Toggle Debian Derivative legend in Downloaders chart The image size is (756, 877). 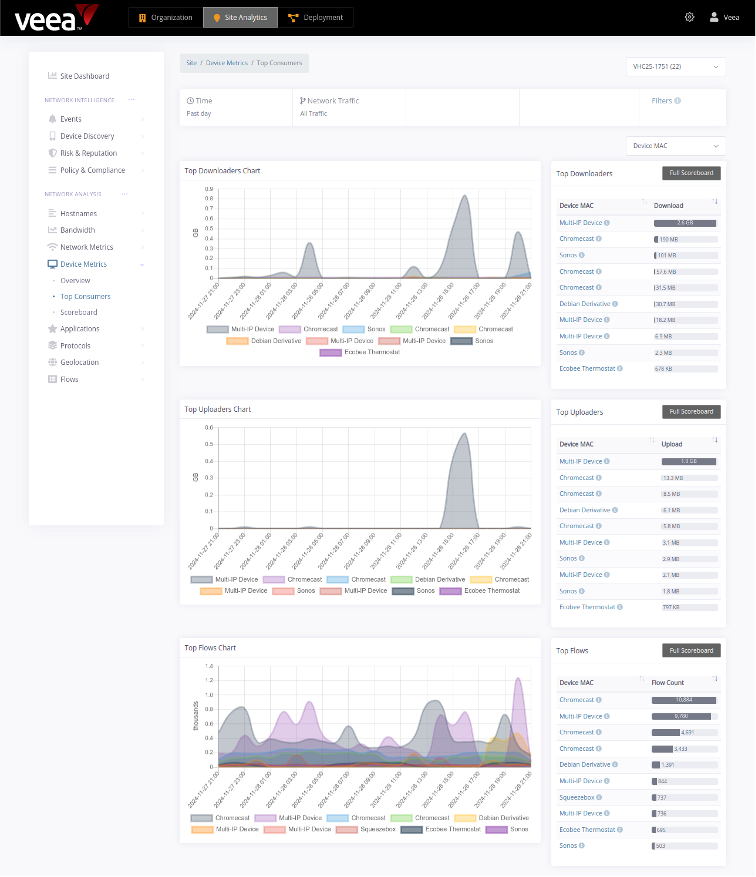(x=264, y=341)
